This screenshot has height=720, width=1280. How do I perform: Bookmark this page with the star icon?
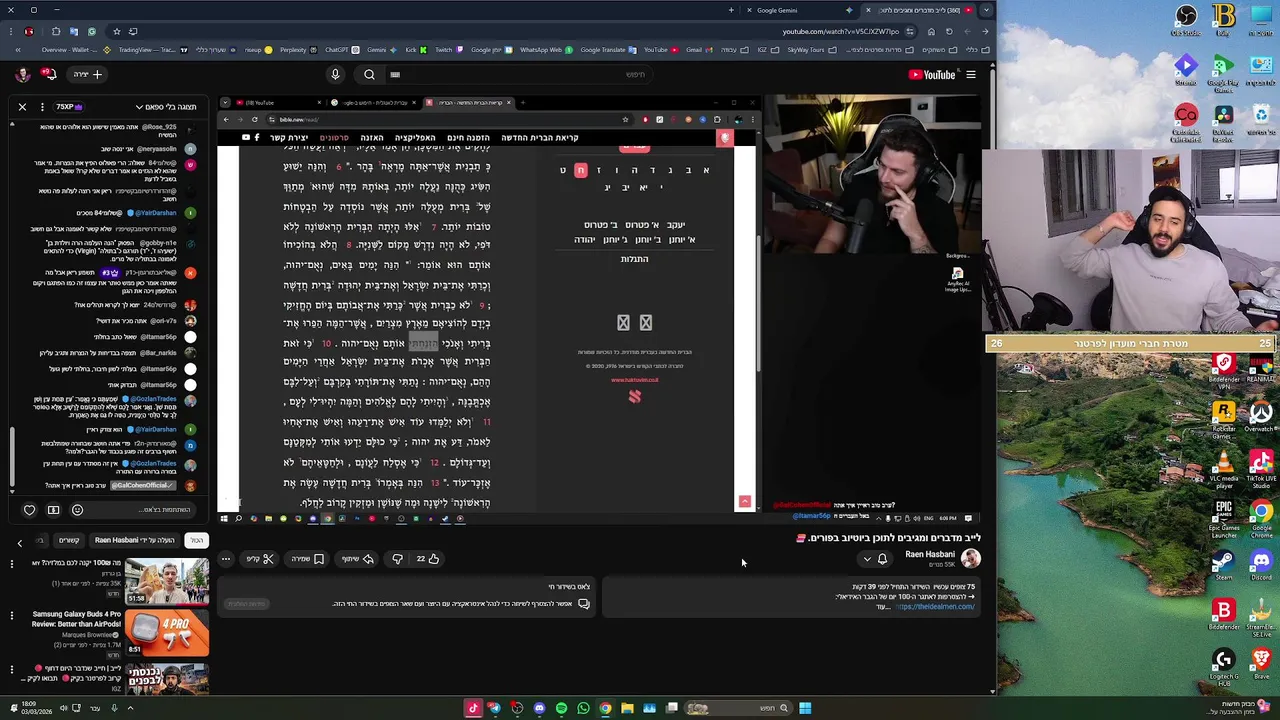(x=116, y=31)
